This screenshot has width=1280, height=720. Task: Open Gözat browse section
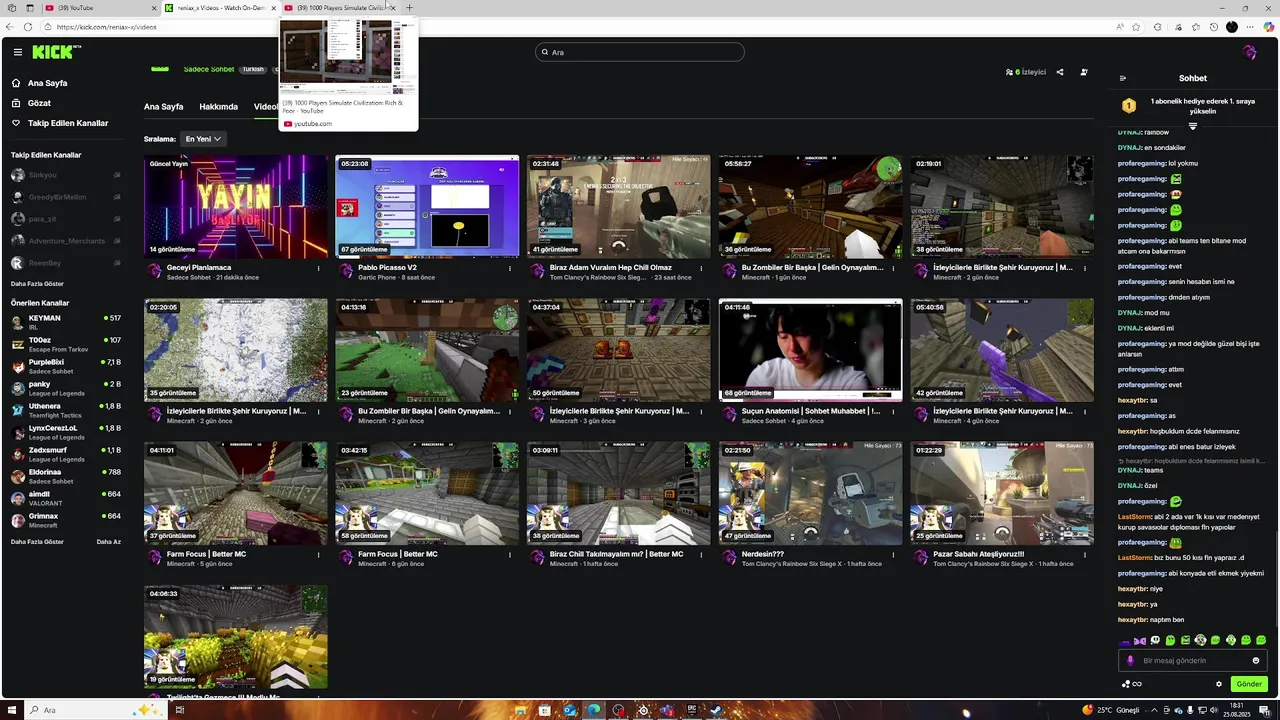(39, 103)
